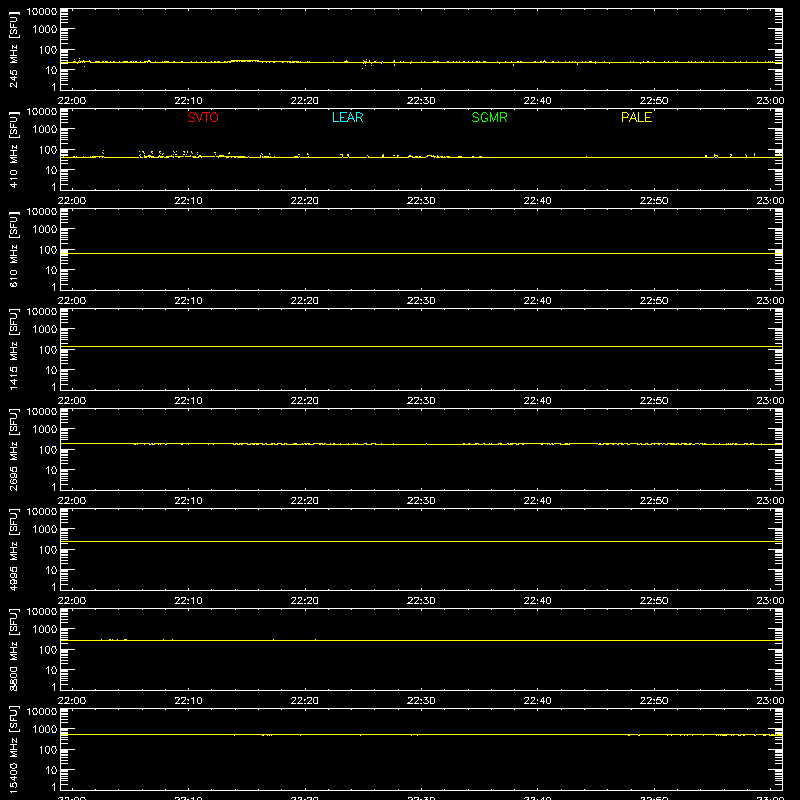Select the 4995 MHz [SFU] axis title
Image resolution: width=800 pixels, height=800 pixels.
[x=14, y=549]
